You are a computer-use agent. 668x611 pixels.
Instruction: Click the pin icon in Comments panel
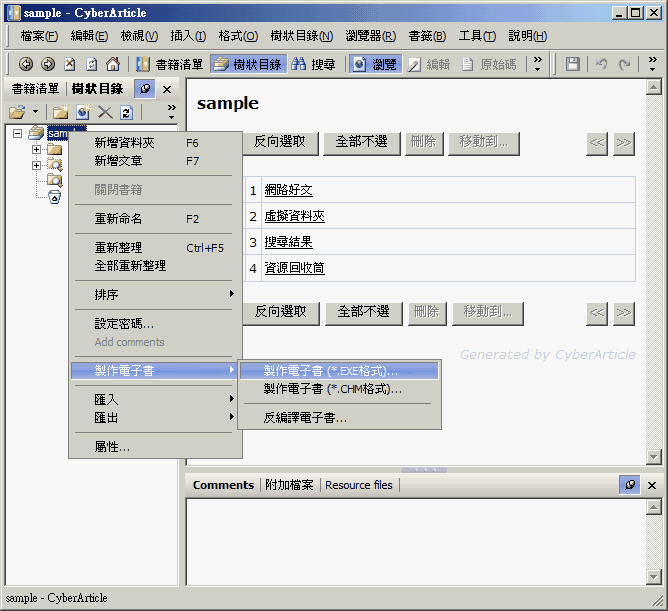tap(629, 485)
